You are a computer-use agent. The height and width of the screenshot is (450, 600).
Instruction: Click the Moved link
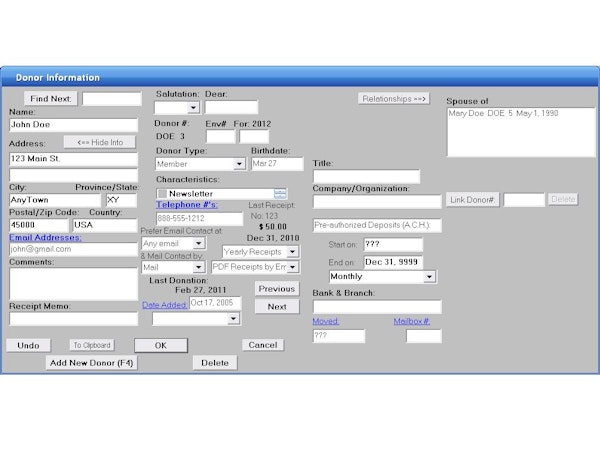(x=325, y=321)
